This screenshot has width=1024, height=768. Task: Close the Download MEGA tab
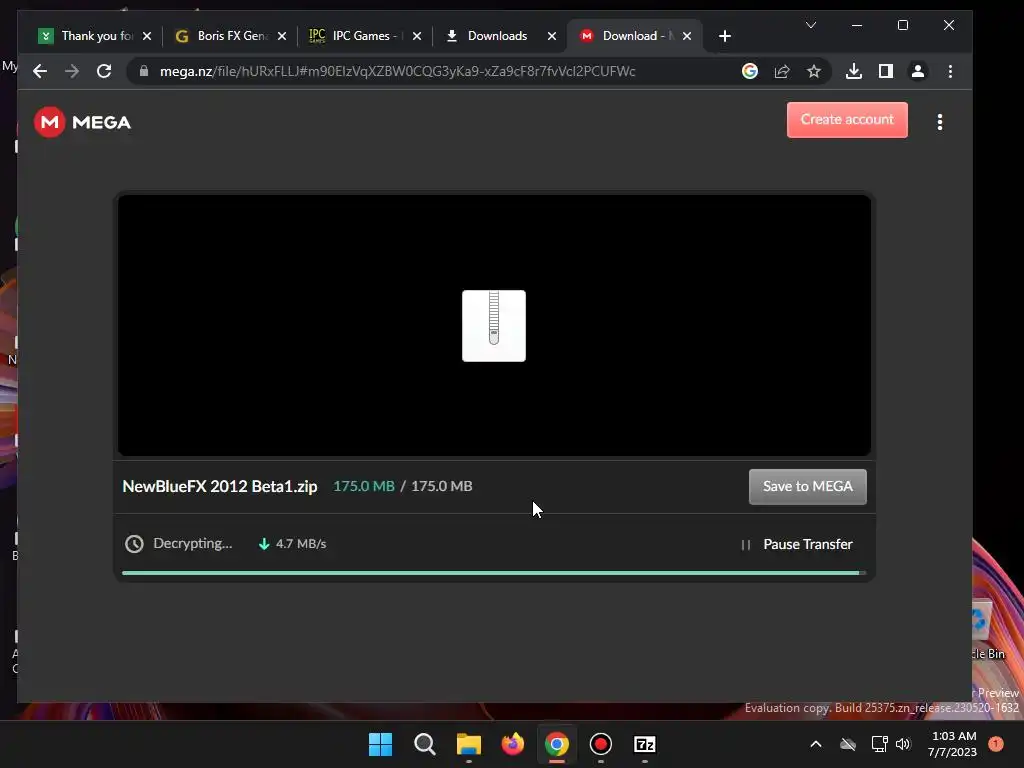coord(687,36)
